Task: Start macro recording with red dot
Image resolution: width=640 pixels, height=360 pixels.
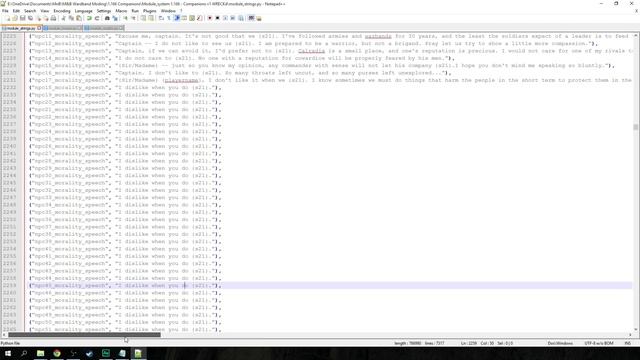Action: pyautogui.click(x=210, y=18)
